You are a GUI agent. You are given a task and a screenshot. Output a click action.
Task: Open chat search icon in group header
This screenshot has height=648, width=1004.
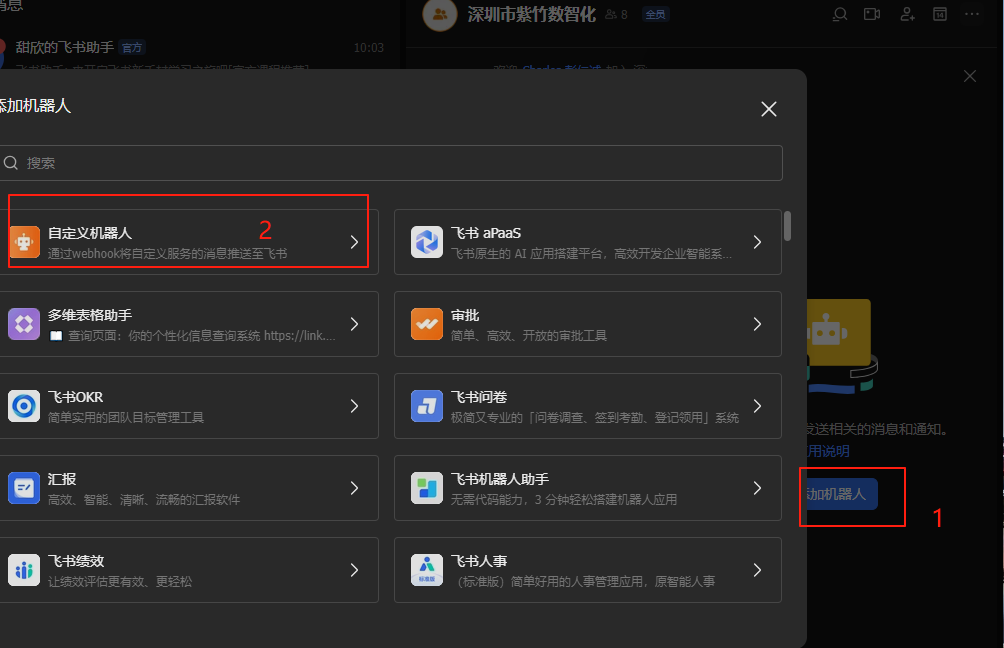pos(840,14)
